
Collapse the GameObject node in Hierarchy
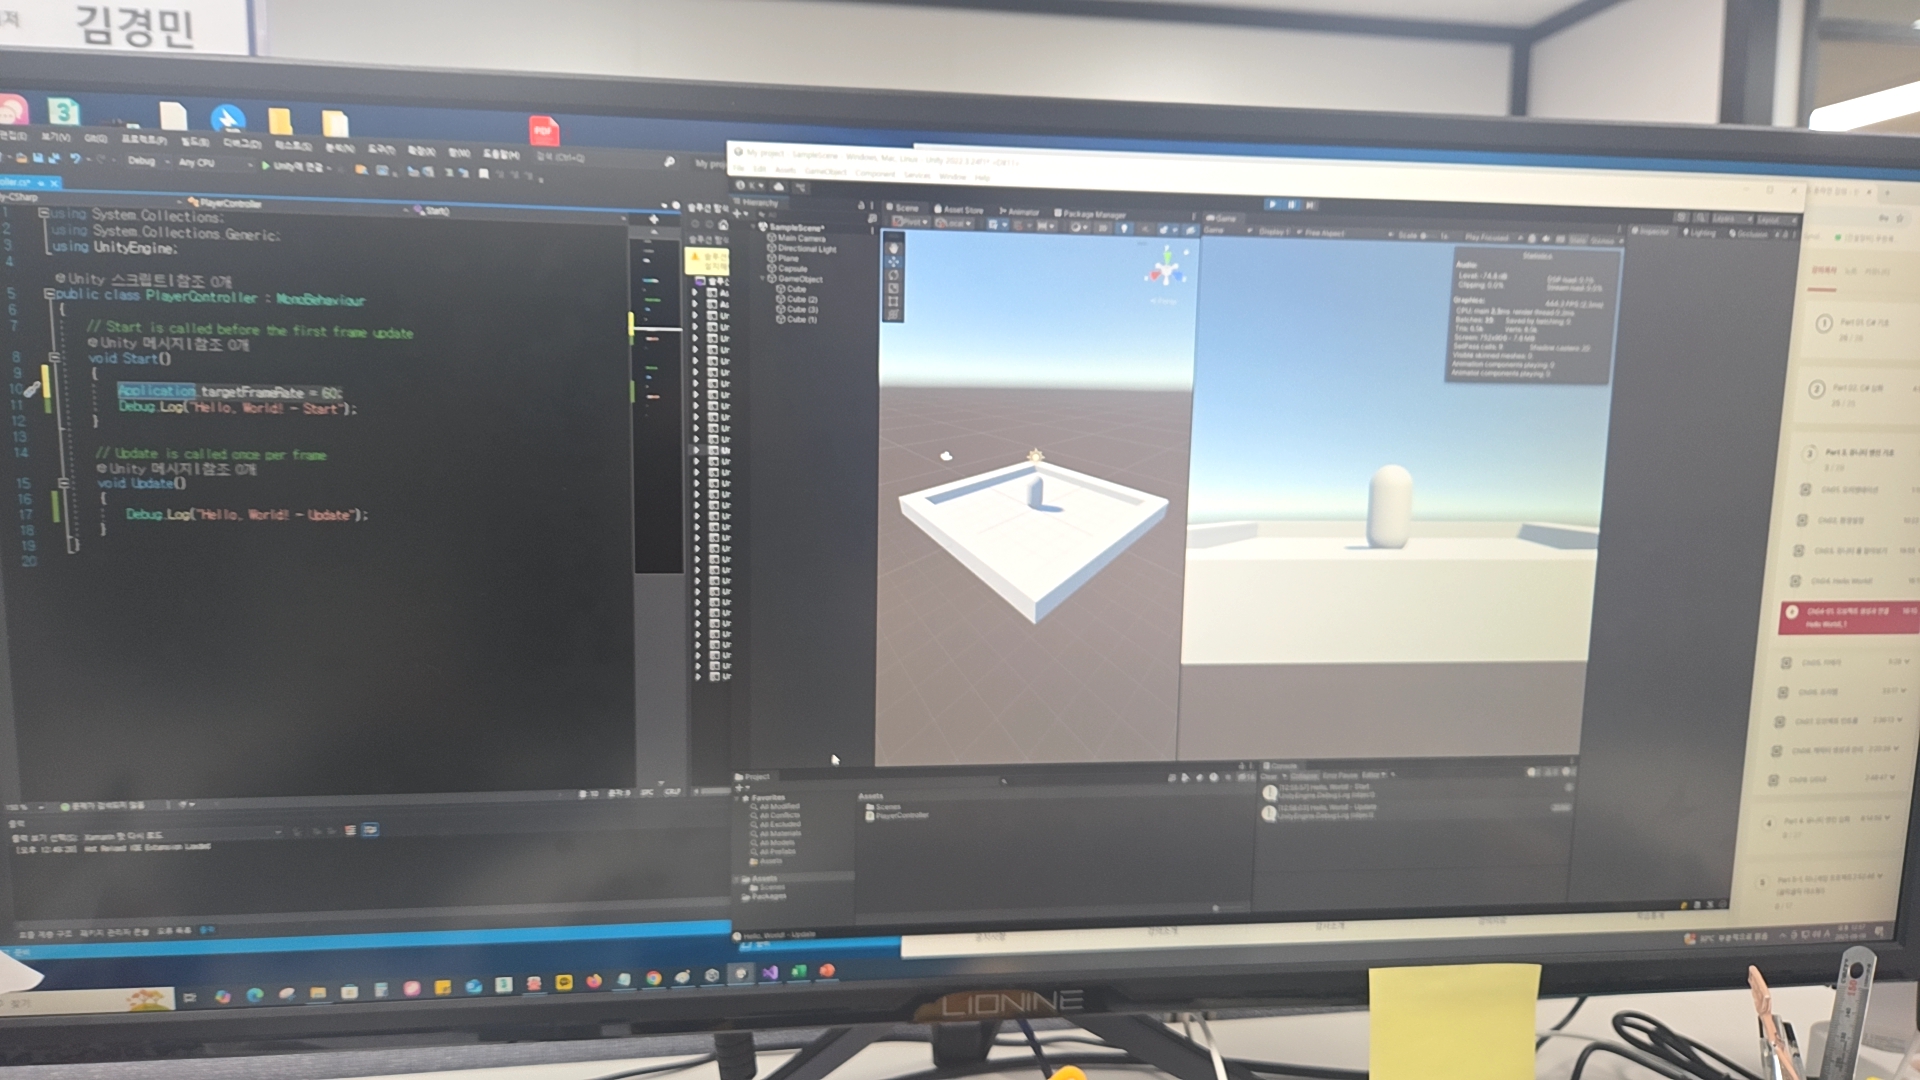point(763,279)
